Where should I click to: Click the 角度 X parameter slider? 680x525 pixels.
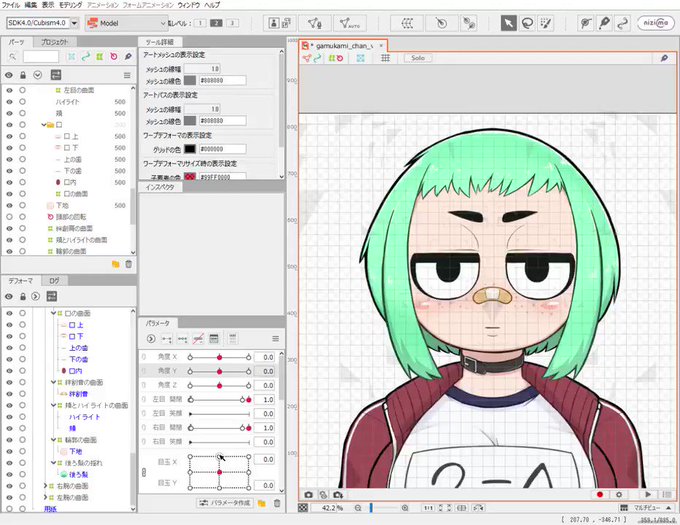219,357
